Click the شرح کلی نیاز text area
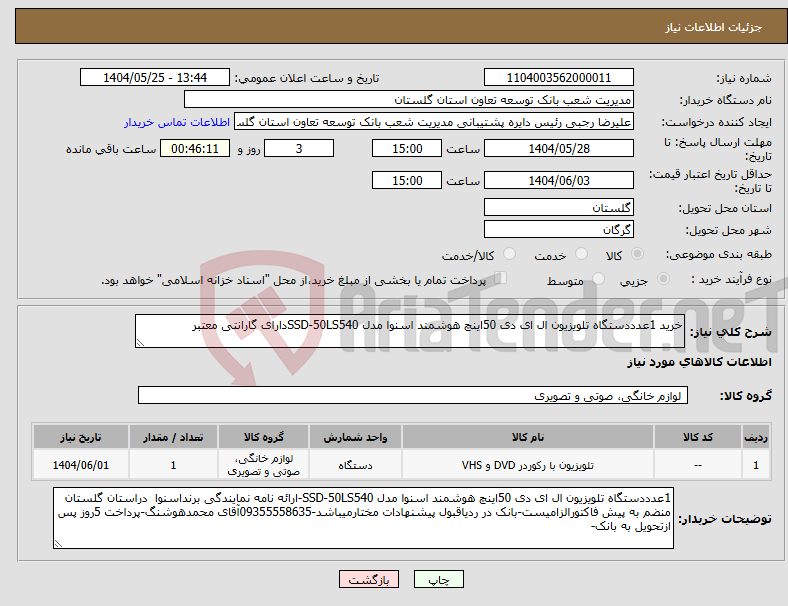 [x=410, y=331]
